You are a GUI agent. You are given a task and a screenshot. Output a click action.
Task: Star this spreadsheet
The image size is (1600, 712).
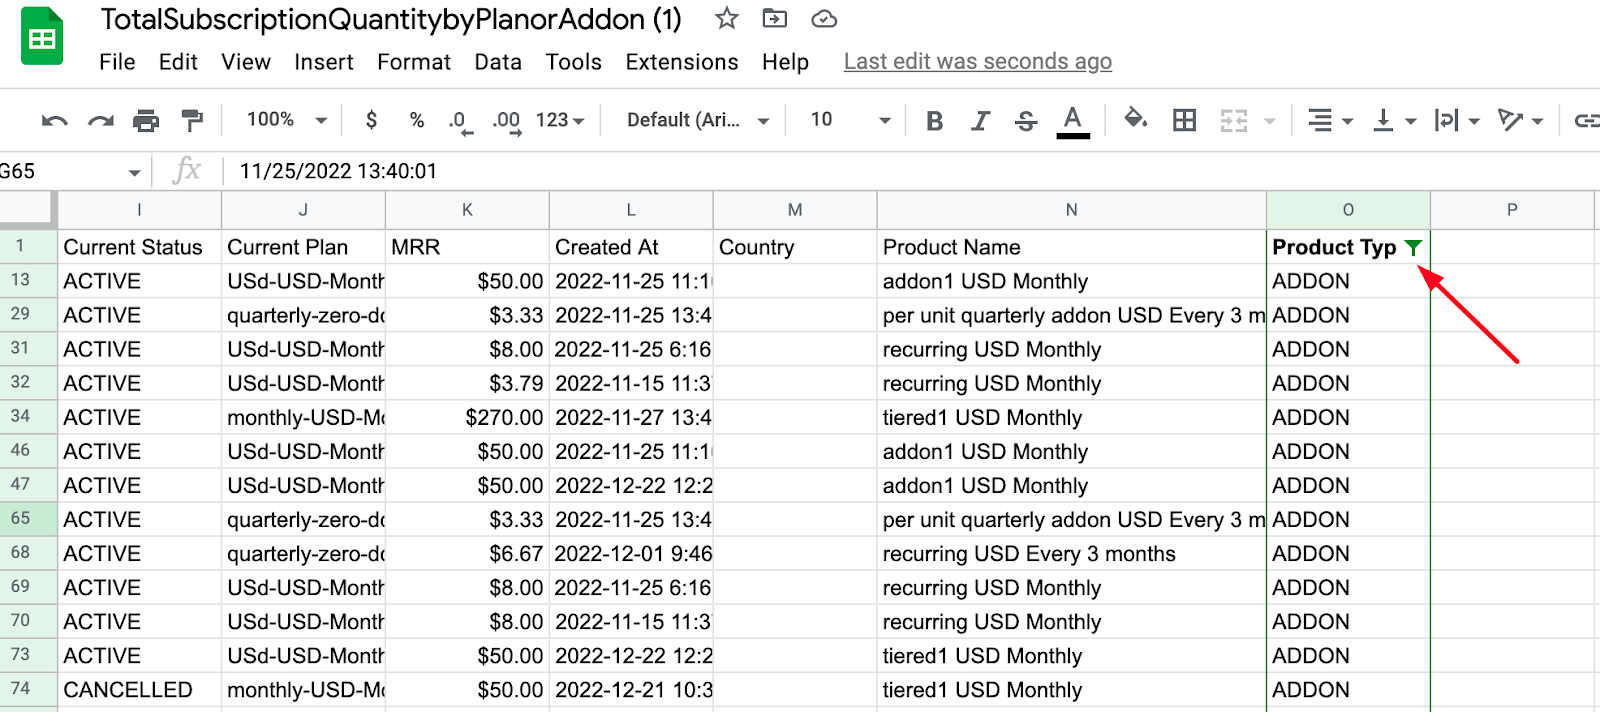[727, 19]
